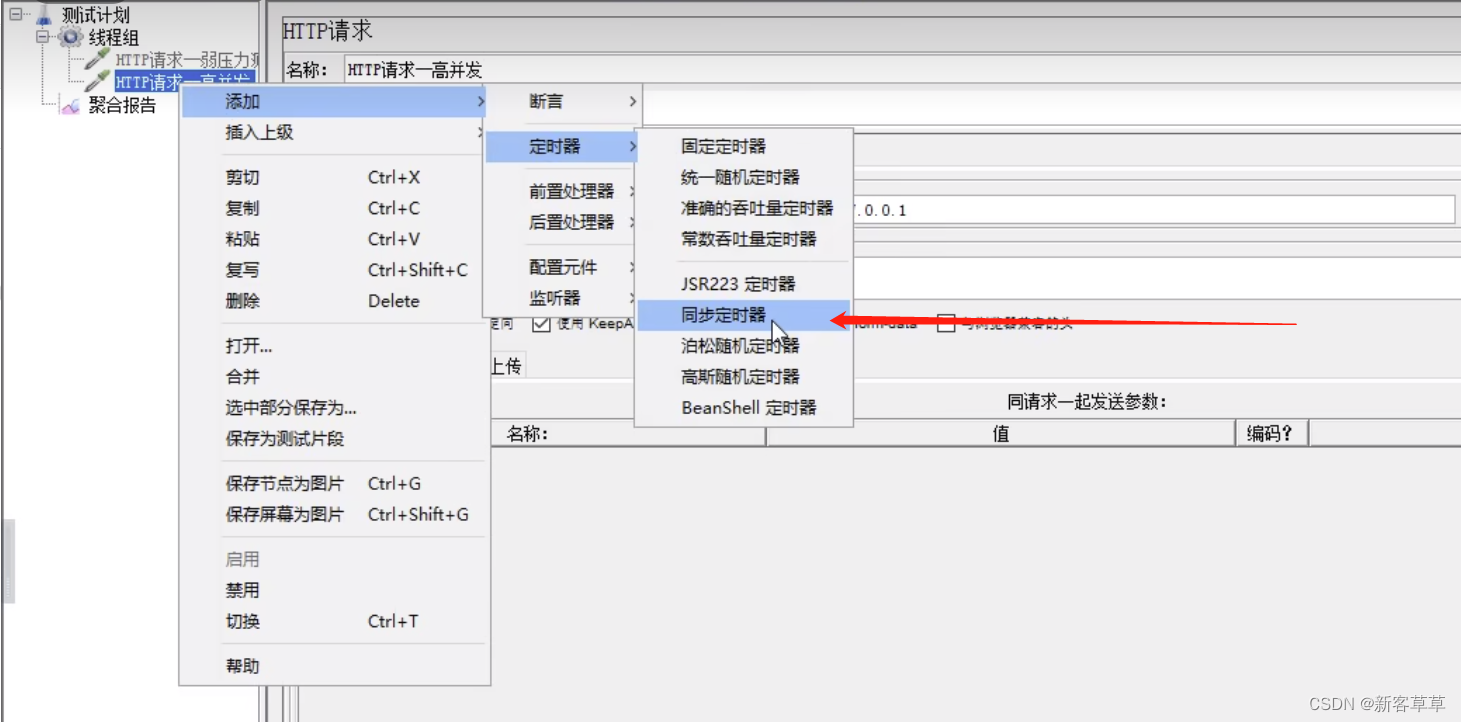Select BeanShell 定时器
Image resolution: width=1461 pixels, height=722 pixels.
(744, 408)
